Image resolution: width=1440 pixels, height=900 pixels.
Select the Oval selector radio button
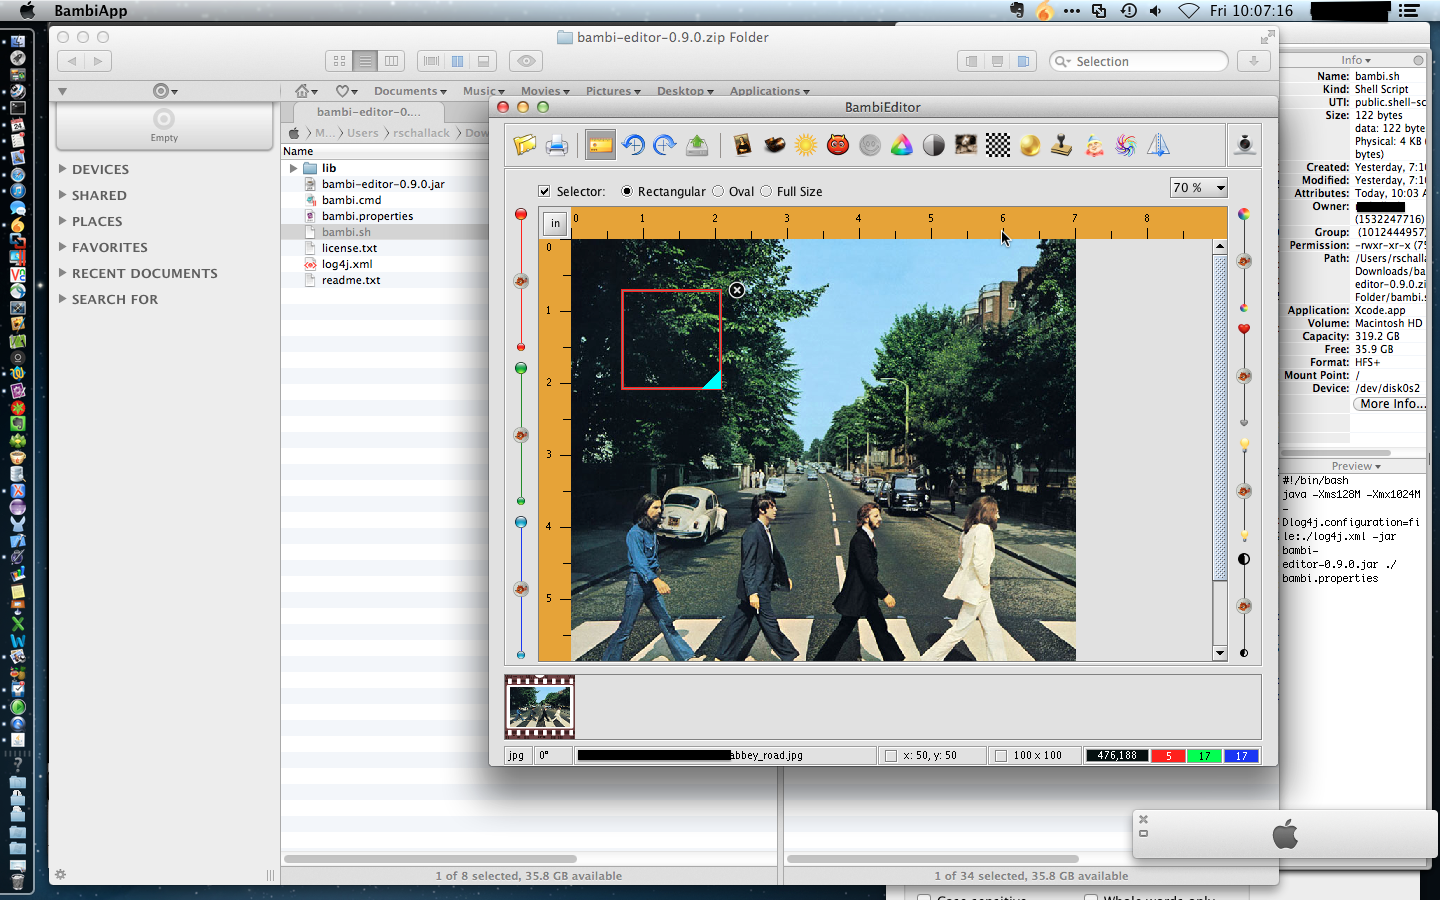pos(720,191)
